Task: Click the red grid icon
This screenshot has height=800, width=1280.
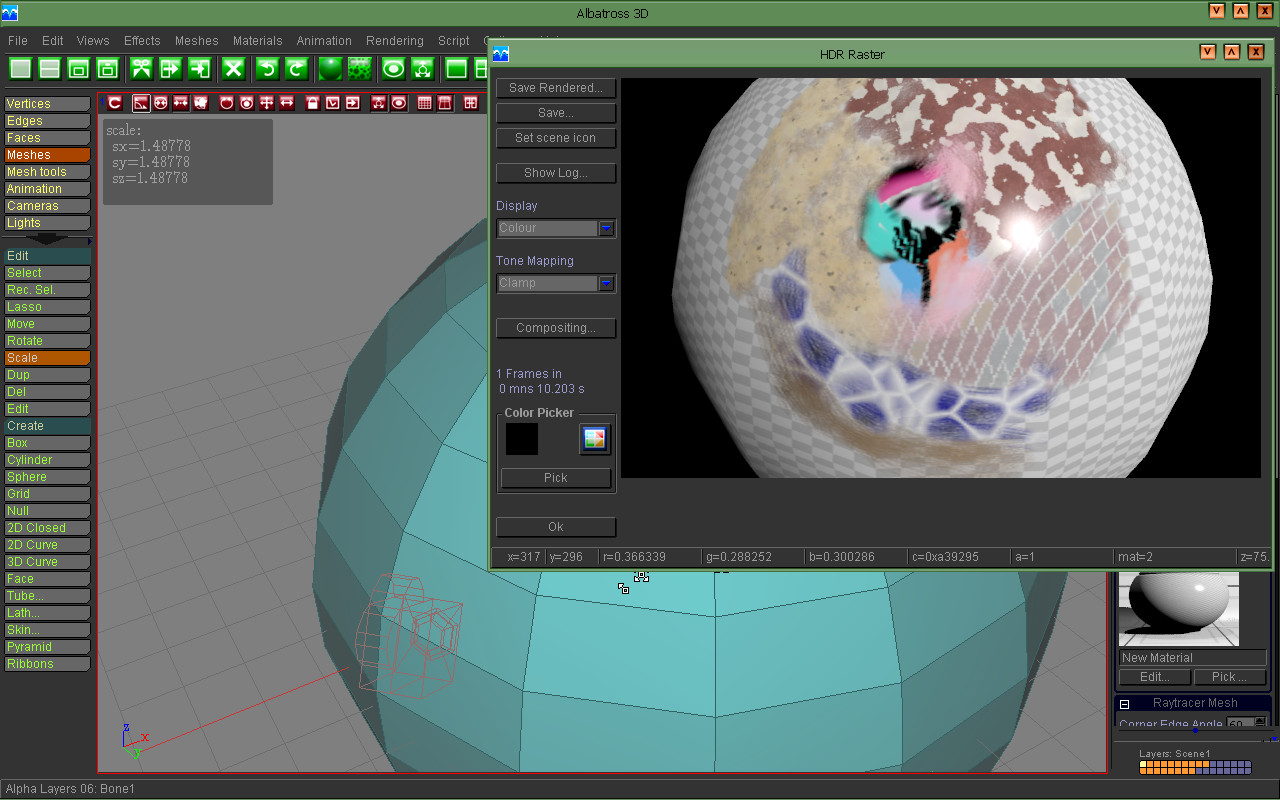Action: pyautogui.click(x=425, y=103)
